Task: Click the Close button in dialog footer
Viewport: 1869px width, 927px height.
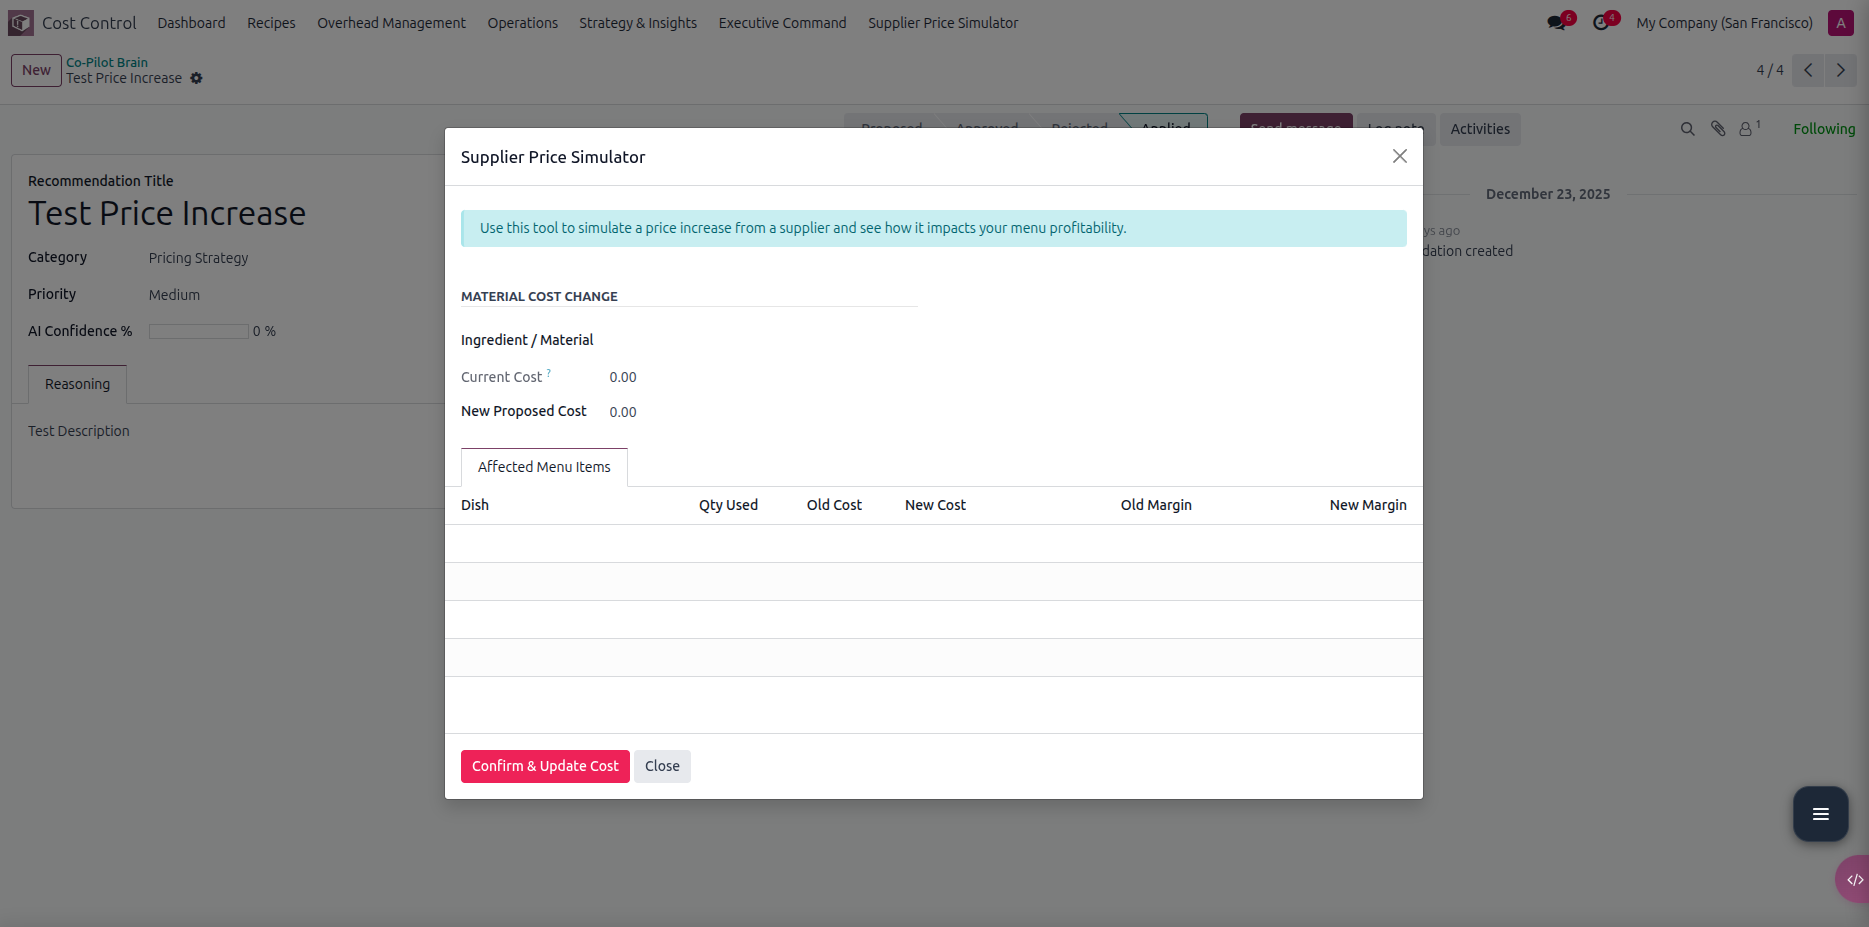Action: click(x=662, y=766)
